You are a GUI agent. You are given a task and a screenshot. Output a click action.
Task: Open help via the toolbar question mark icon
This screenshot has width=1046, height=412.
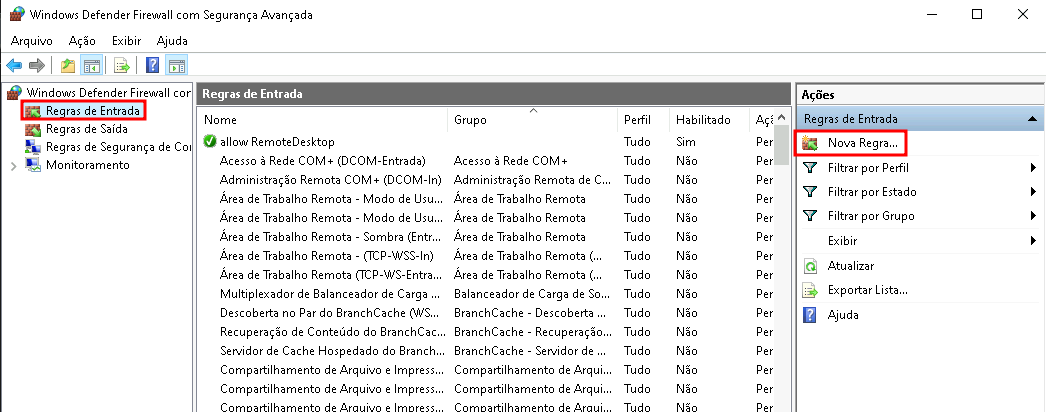(x=153, y=65)
